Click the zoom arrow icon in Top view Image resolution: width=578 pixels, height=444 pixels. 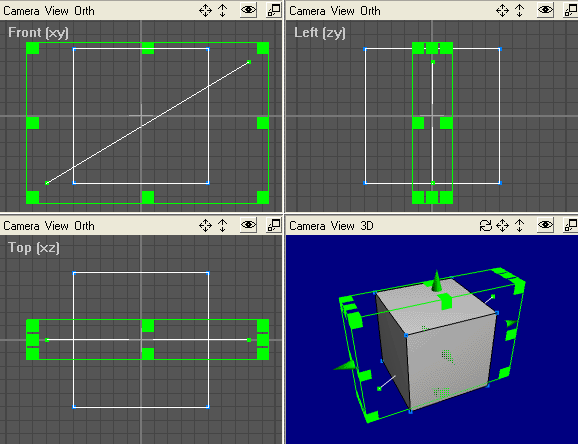pos(222,225)
